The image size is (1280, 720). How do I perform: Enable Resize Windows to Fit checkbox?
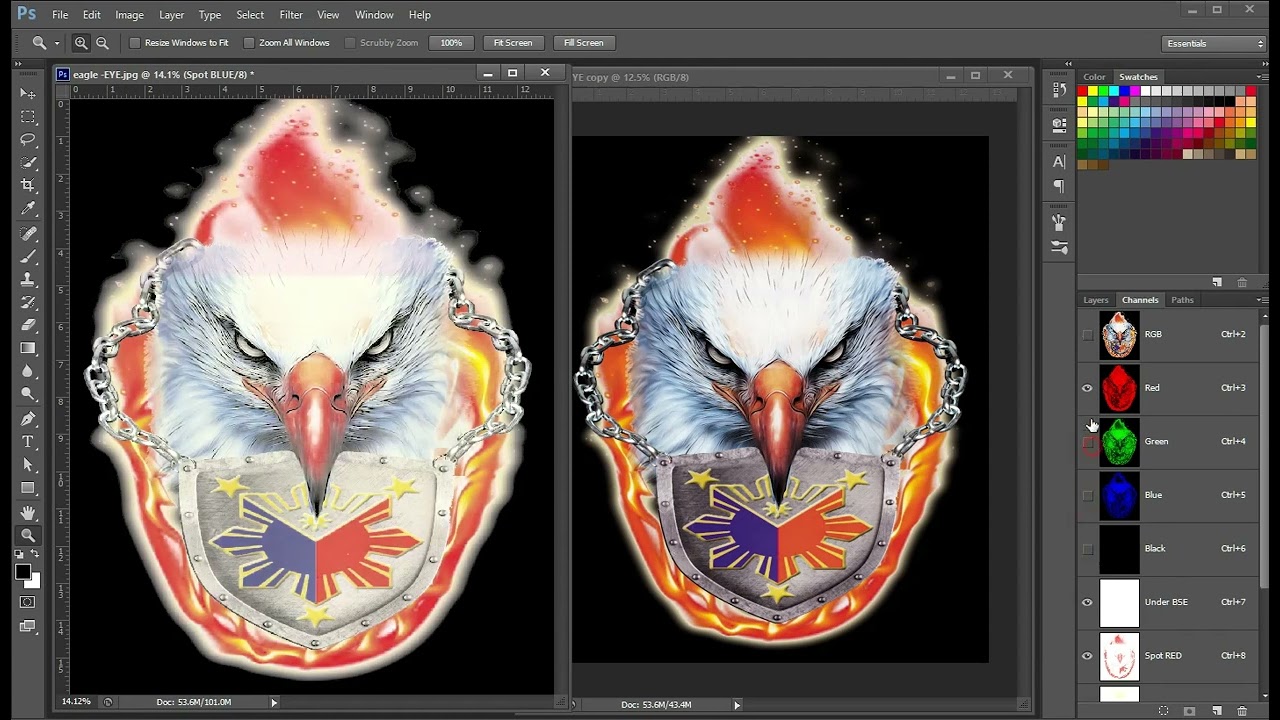point(135,43)
